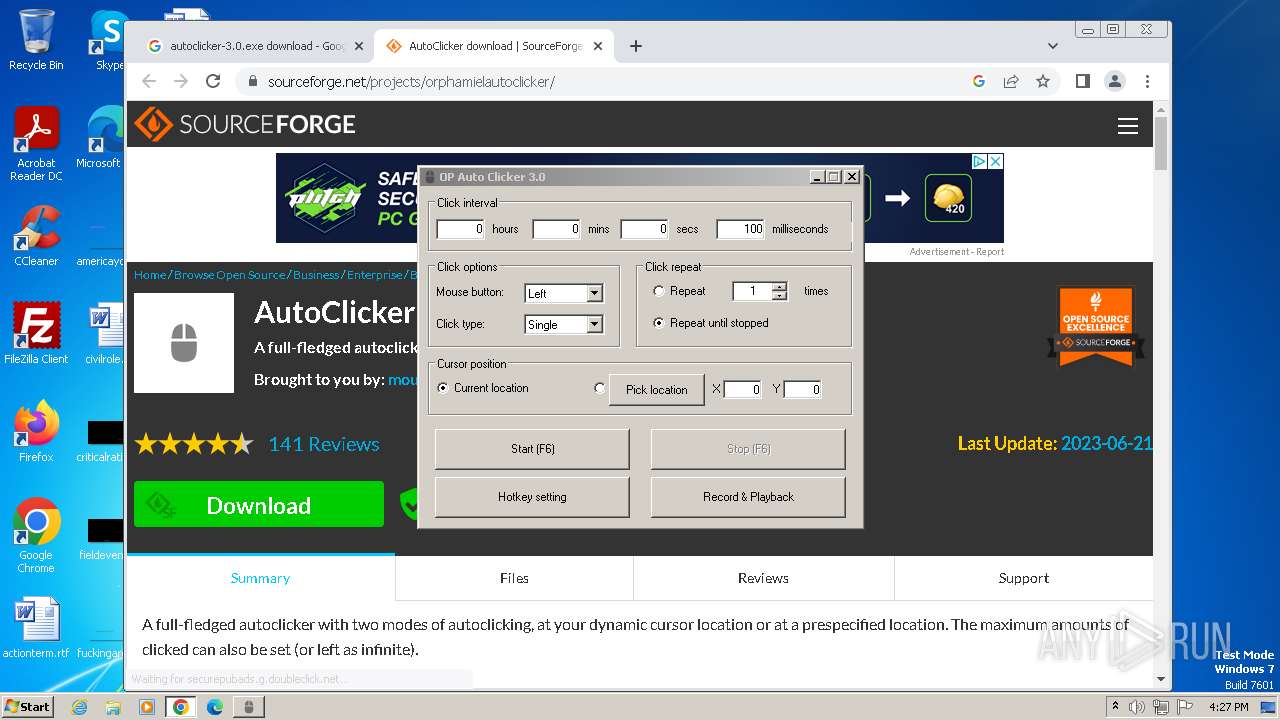Click the hours input field
The image size is (1280, 720).
coord(461,229)
